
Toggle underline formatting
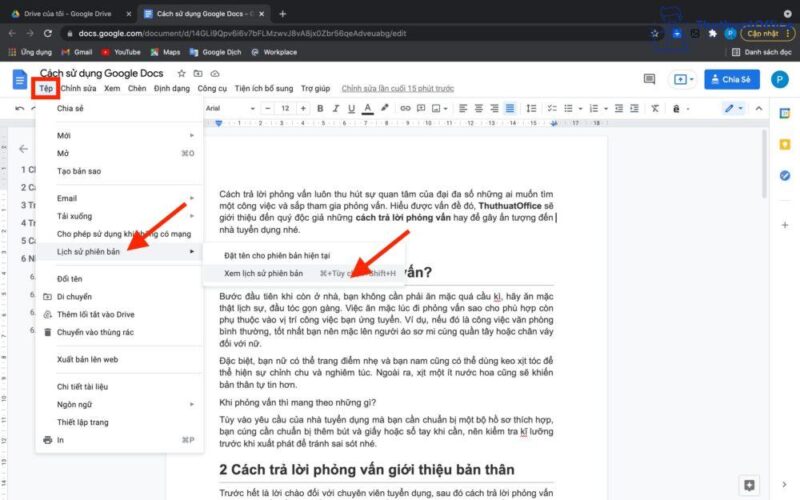tap(351, 108)
